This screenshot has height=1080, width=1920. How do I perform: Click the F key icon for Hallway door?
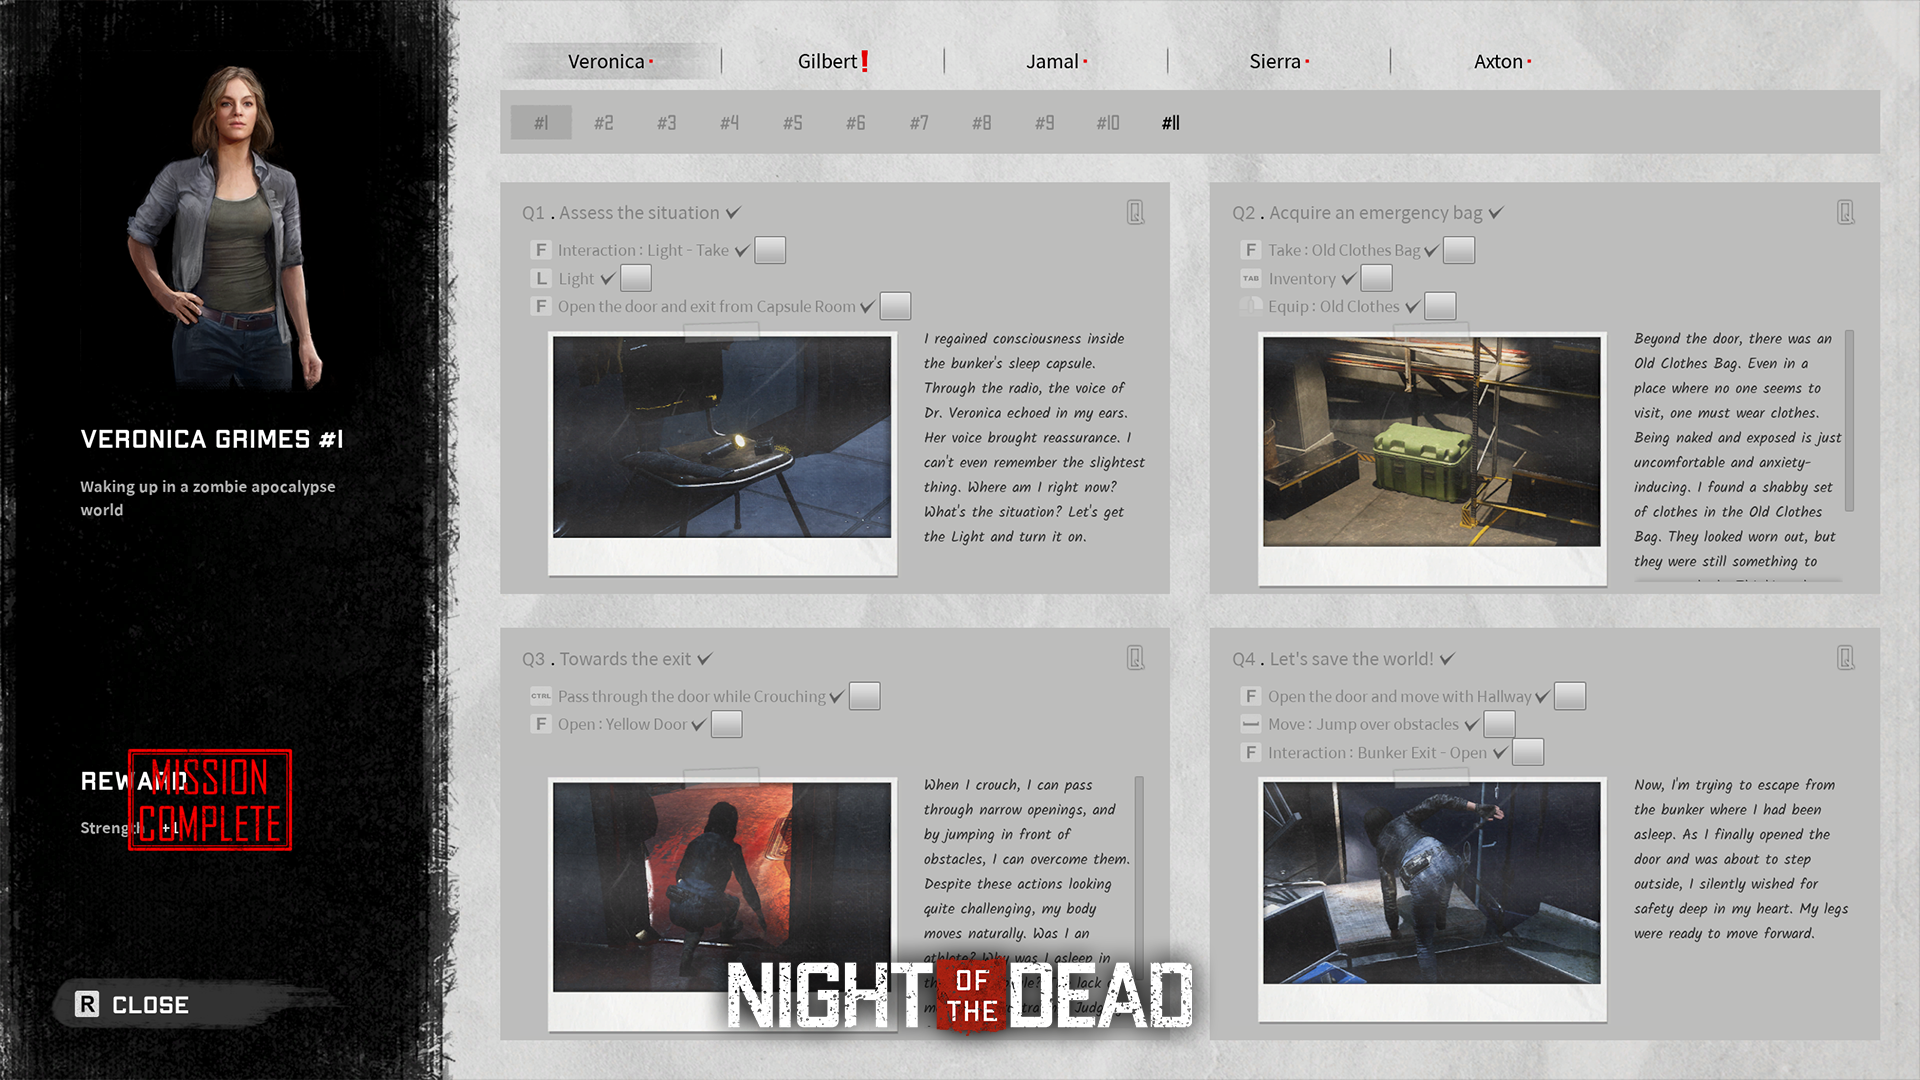(x=1251, y=696)
